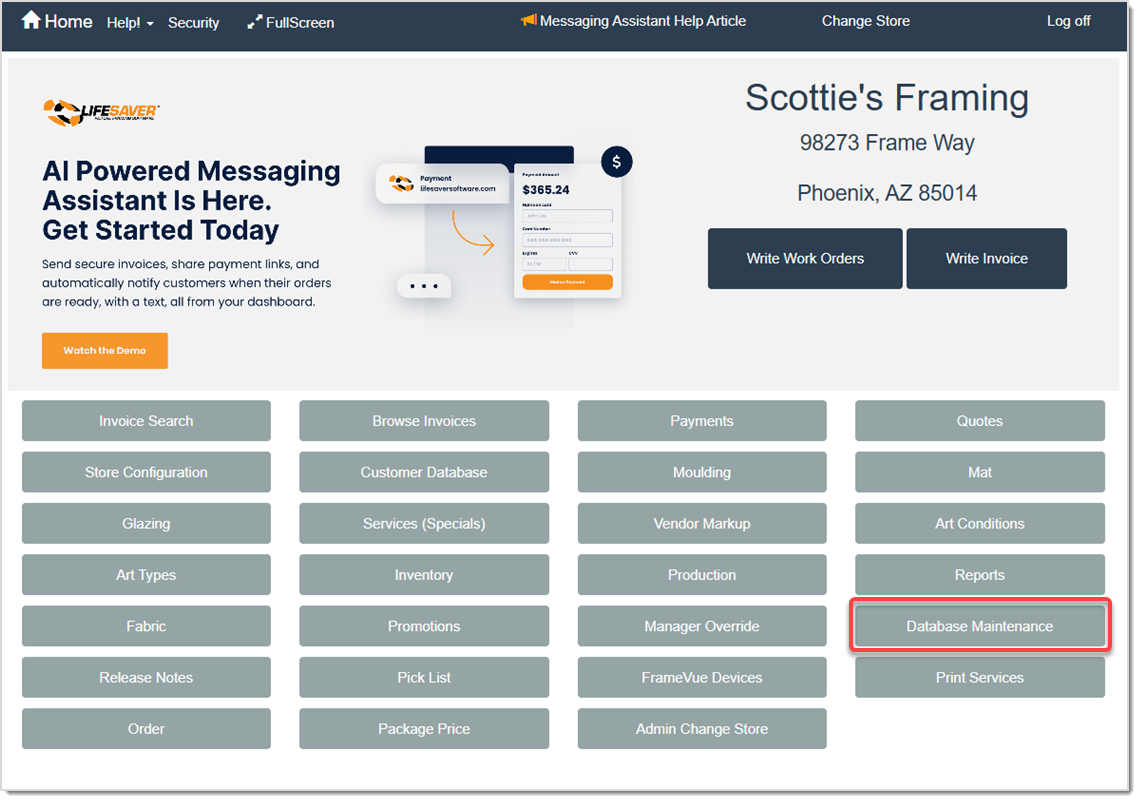
Task: Click the Write Invoice button
Action: [986, 258]
